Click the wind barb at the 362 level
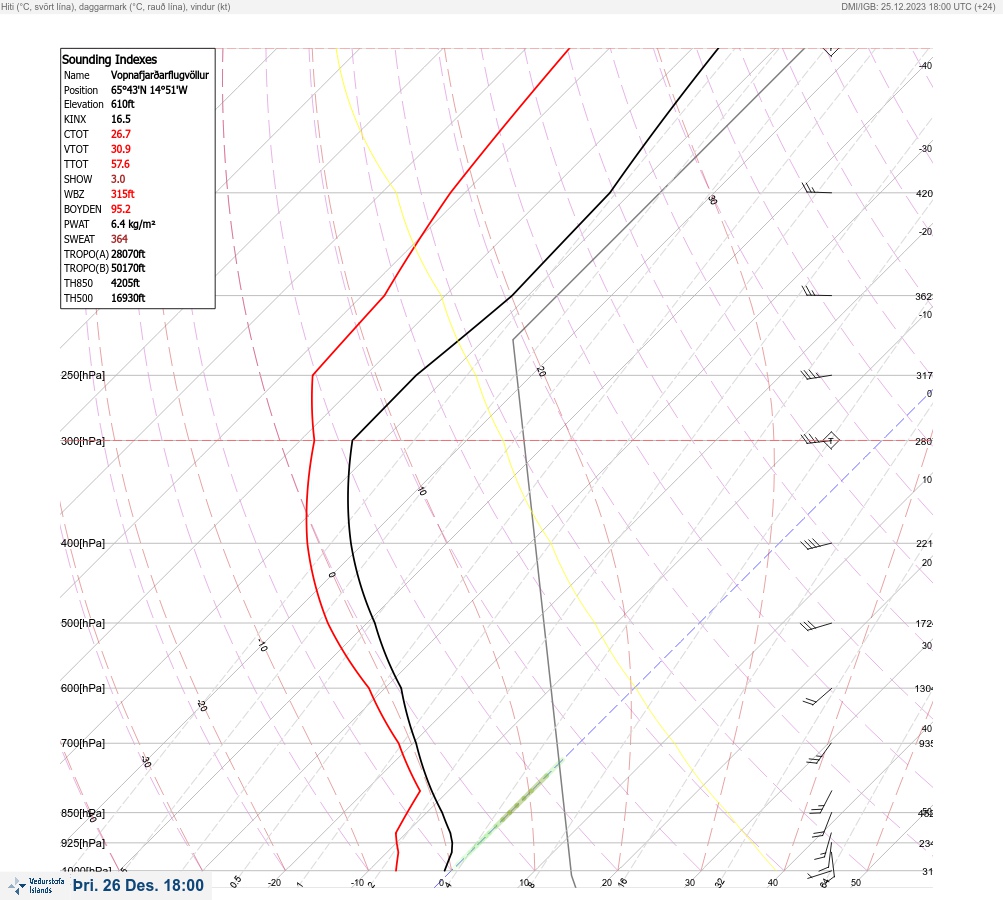The image size is (1003, 900). 817,291
